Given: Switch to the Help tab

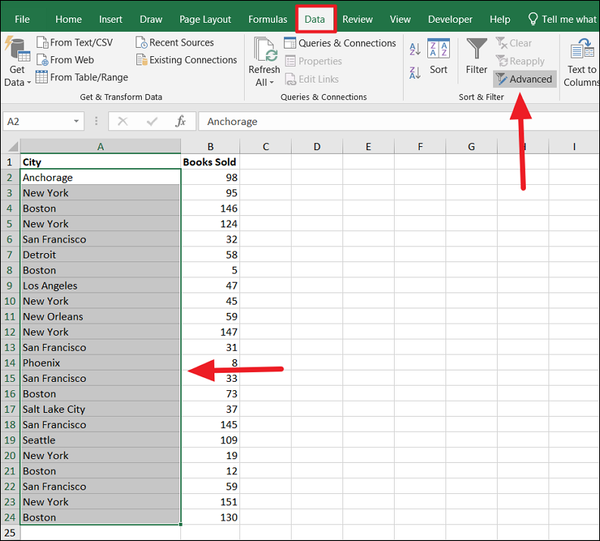Looking at the screenshot, I should point(500,19).
